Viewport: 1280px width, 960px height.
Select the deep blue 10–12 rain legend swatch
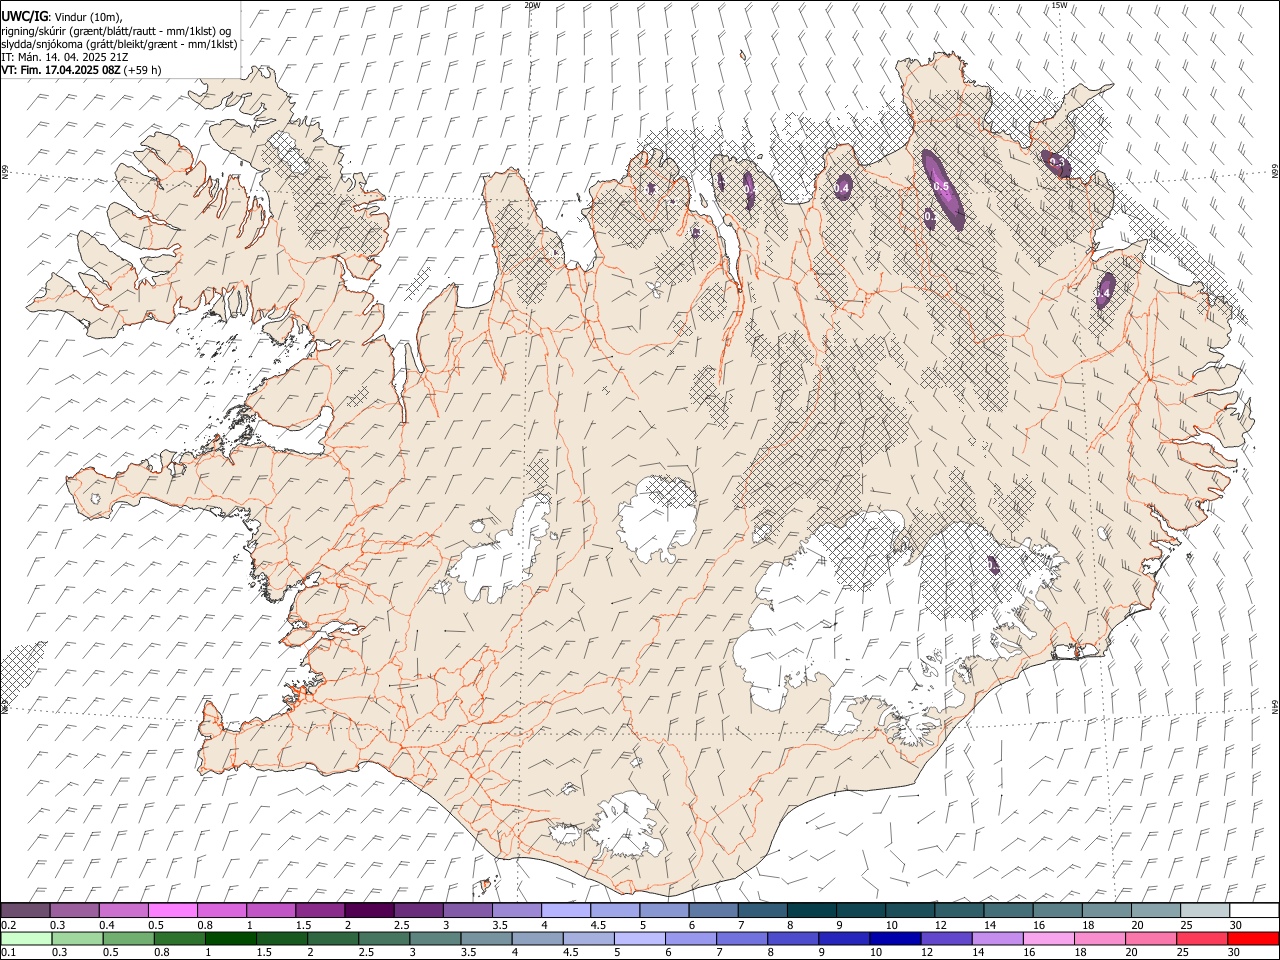tap(894, 938)
